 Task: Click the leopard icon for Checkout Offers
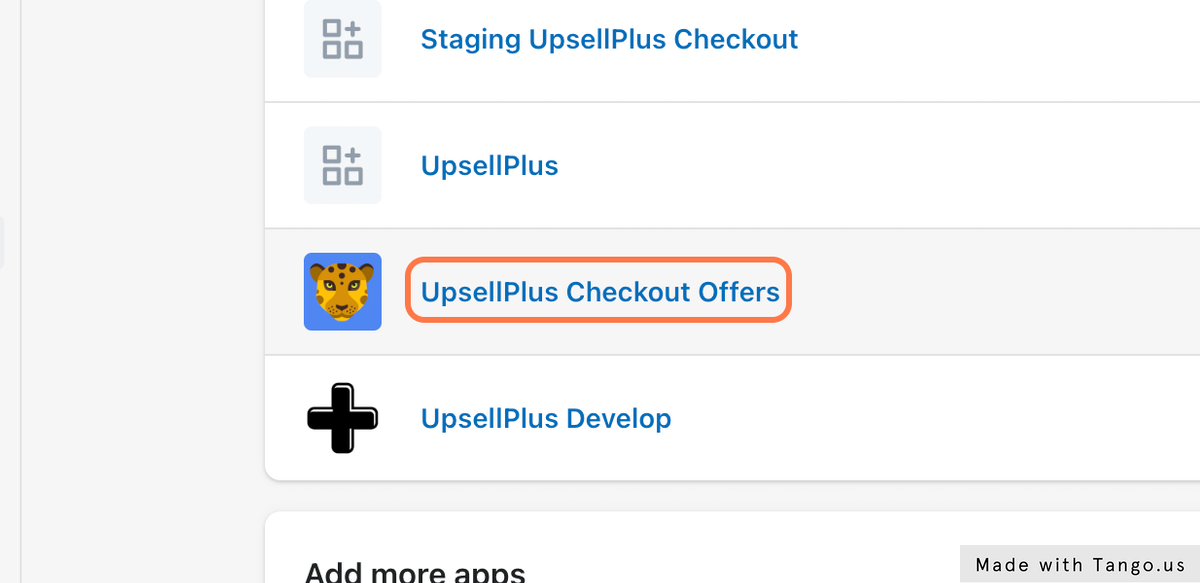pos(342,291)
